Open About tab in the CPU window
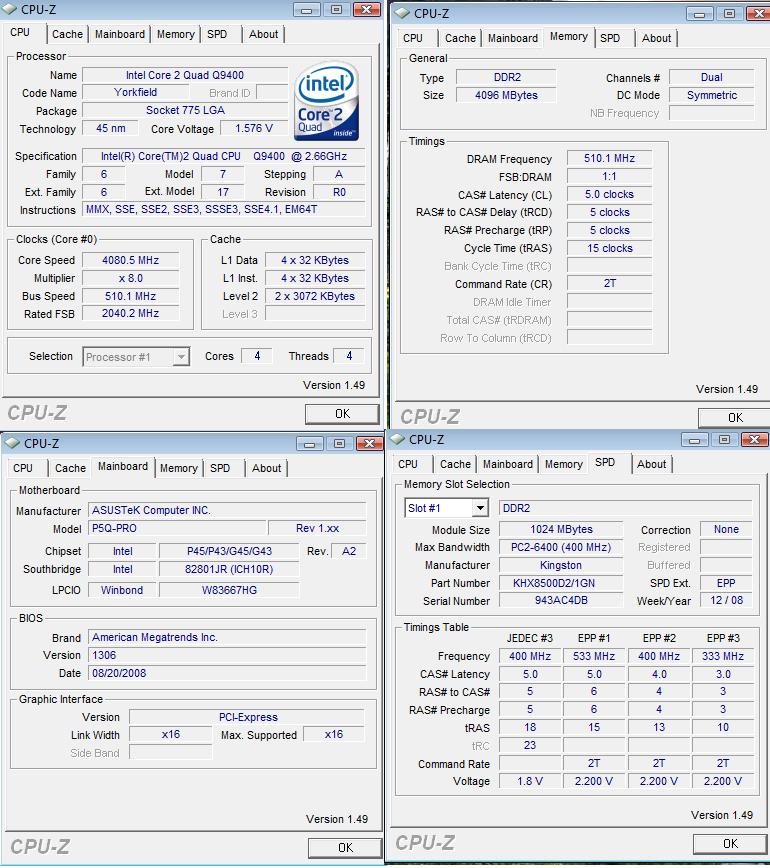The width and height of the screenshot is (770, 868). [263, 34]
